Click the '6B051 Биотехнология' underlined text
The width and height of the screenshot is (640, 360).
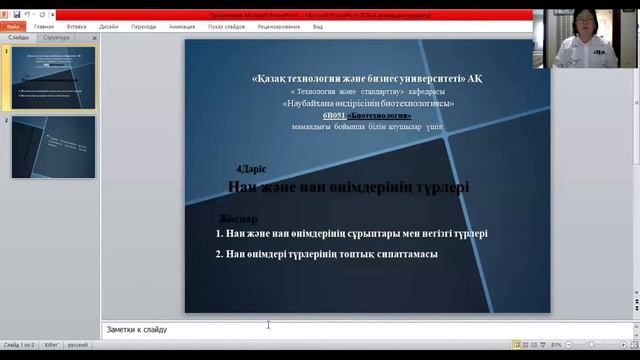[x=367, y=116]
